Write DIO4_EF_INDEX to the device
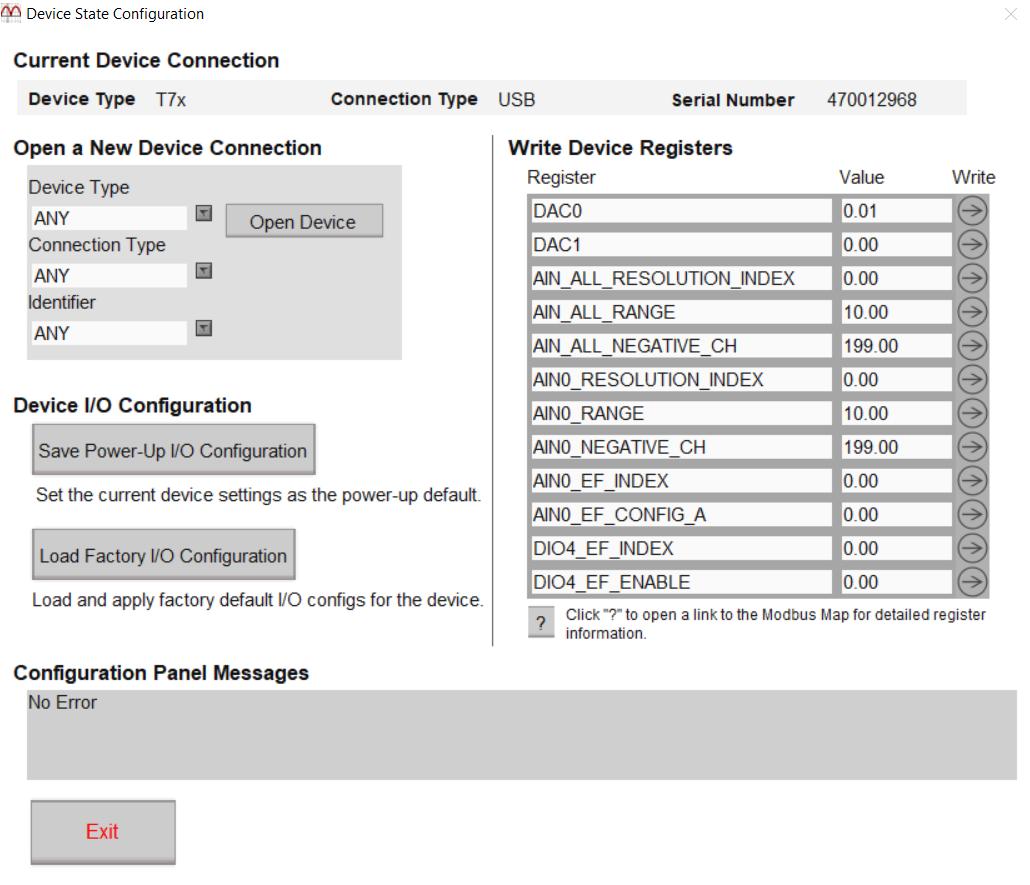Image resolution: width=1030 pixels, height=885 pixels. 972,548
